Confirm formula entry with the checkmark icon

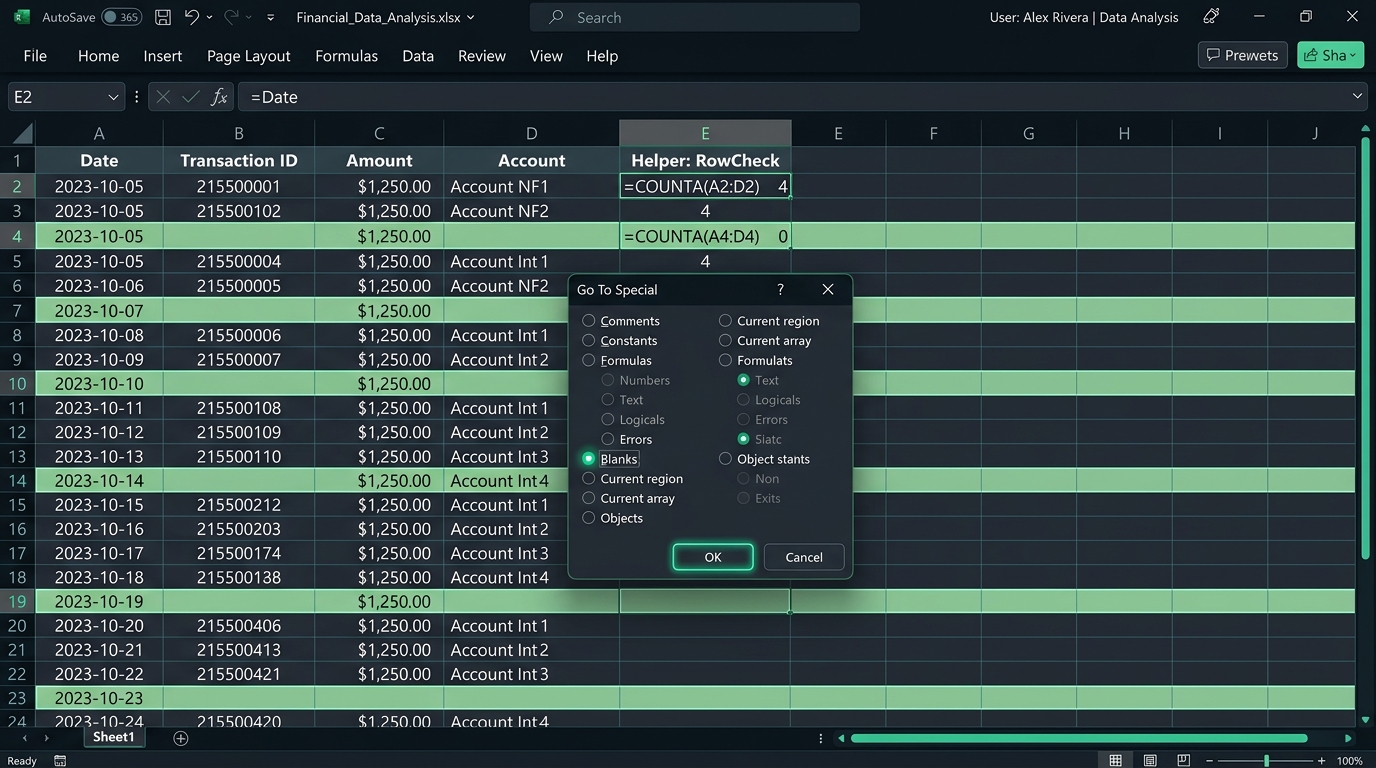191,97
